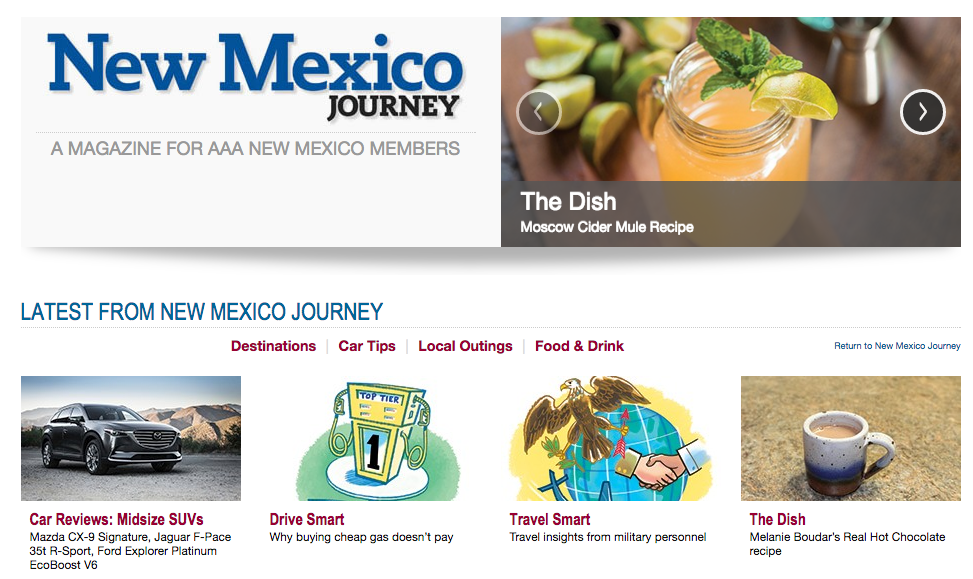973x579 pixels.
Task: Click Why buying cheap gas doesn't pay
Action: coord(361,537)
